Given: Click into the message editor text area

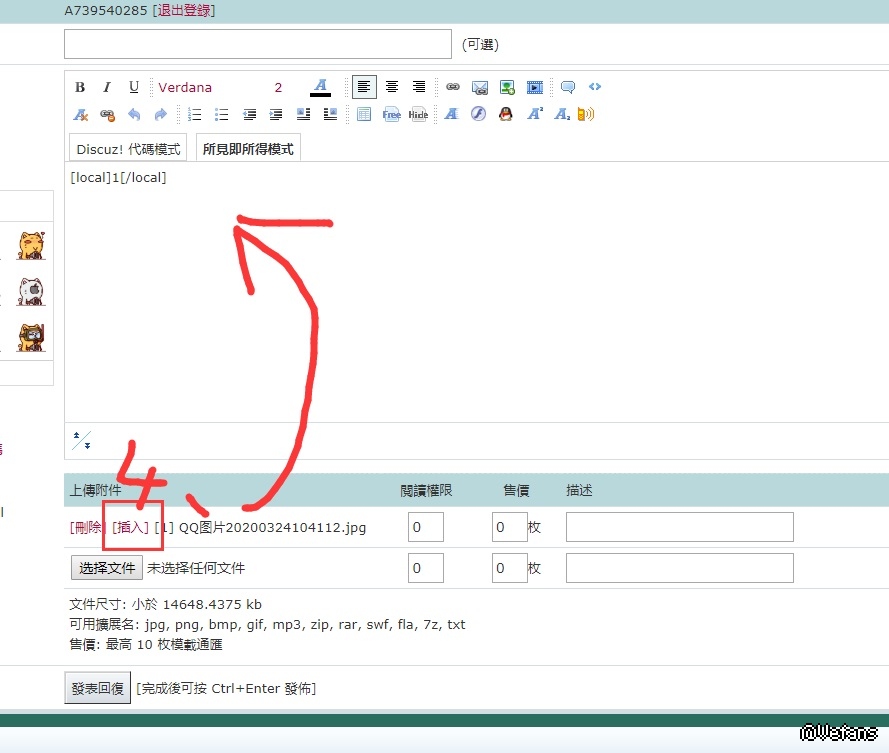Looking at the screenshot, I should [x=476, y=292].
